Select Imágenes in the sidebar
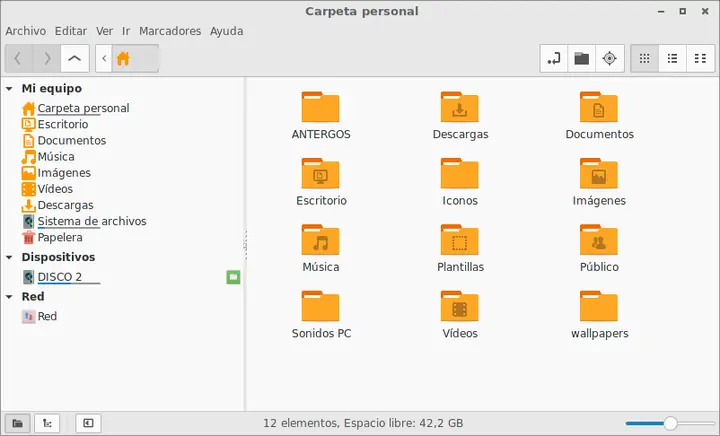 (56, 173)
